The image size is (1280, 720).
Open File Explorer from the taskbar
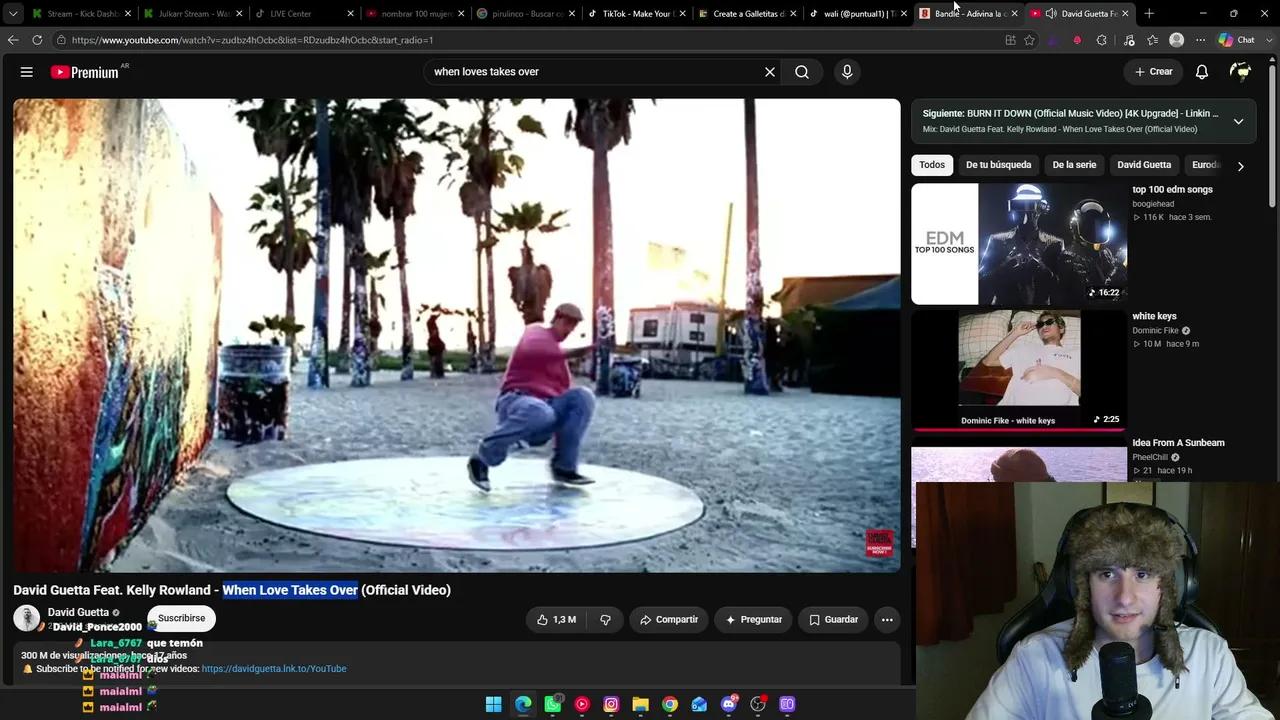tap(641, 704)
